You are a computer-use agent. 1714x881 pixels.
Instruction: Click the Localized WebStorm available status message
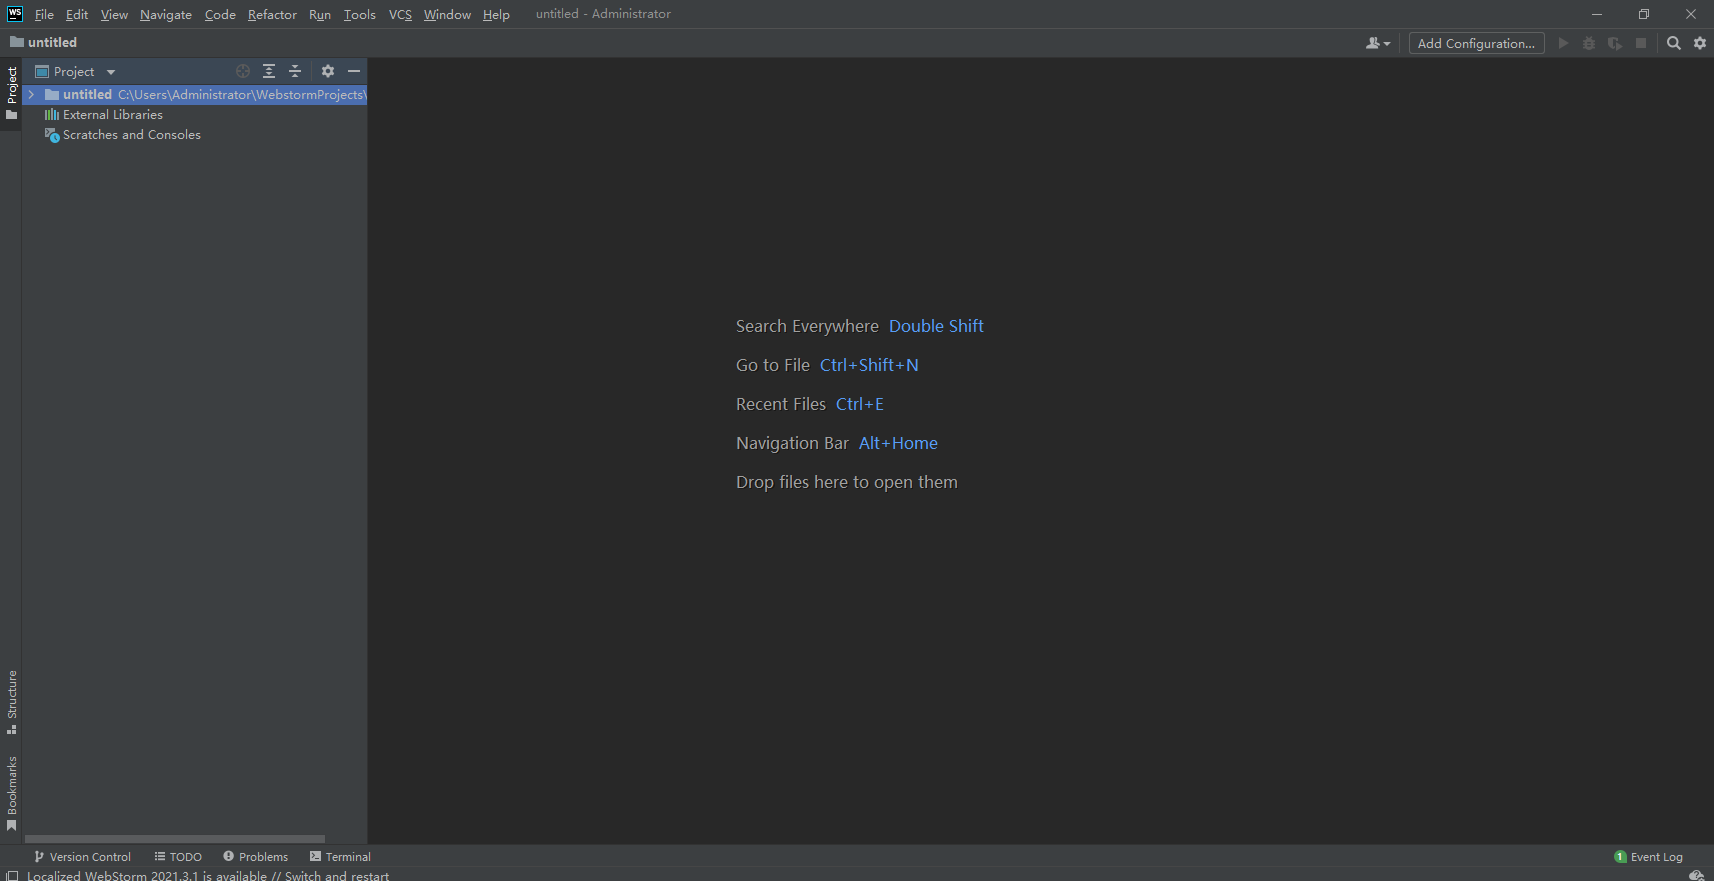tap(208, 875)
